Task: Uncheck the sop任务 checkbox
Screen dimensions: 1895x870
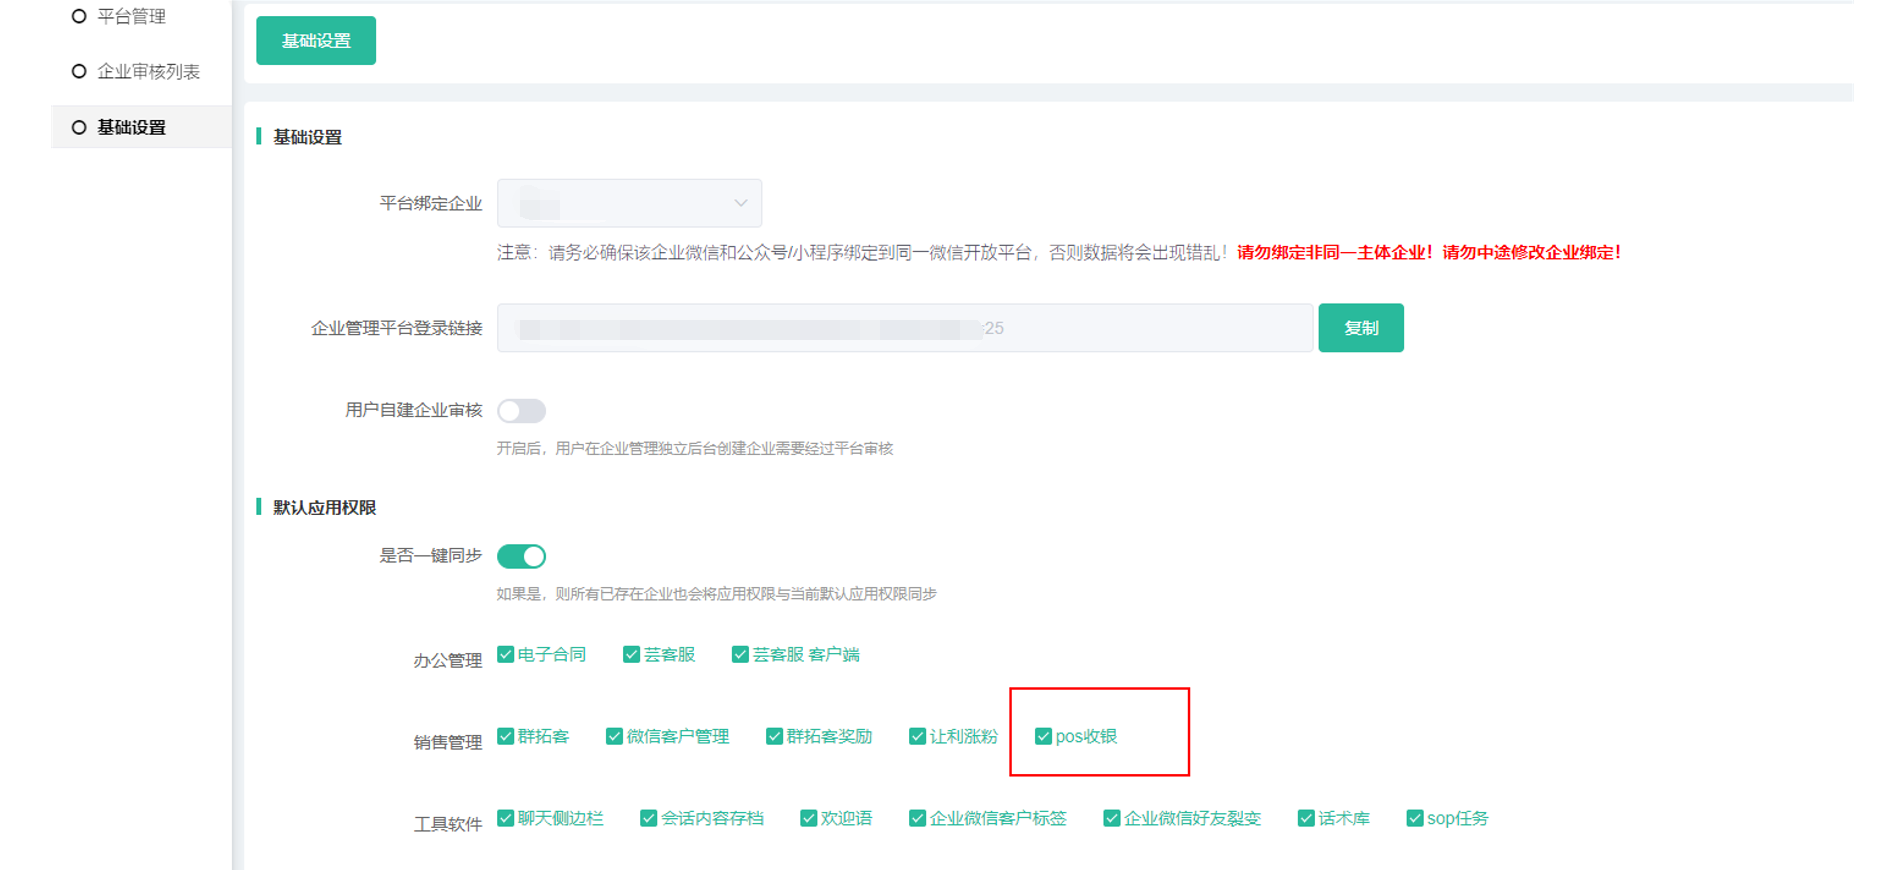Action: click(x=1415, y=819)
